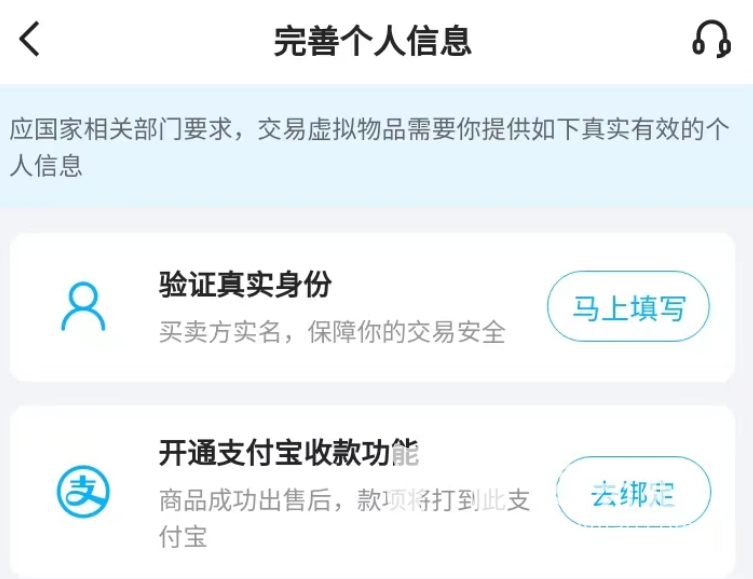Viewport: 753px width, 579px height.
Task: Click empty header space left of the title
Action: coord(150,41)
